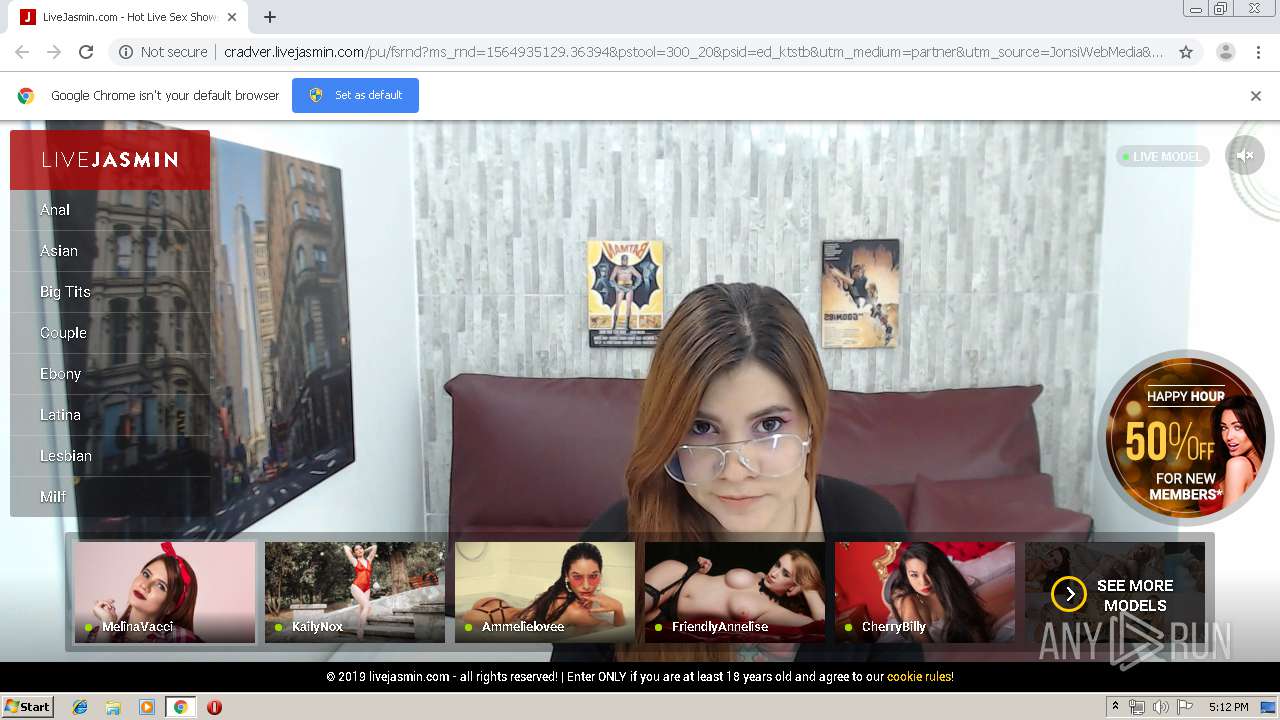Open a new browser tab
Viewport: 1280px width, 720px height.
270,17
